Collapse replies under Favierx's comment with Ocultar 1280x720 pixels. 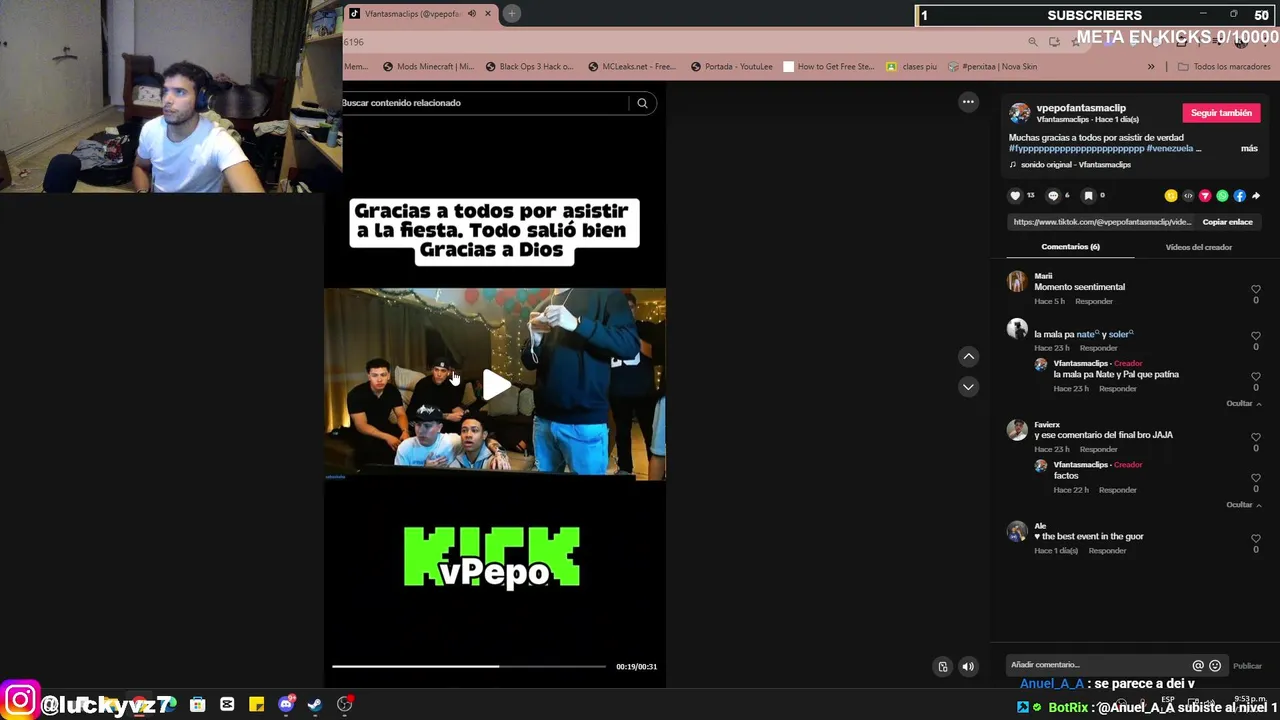click(1243, 504)
